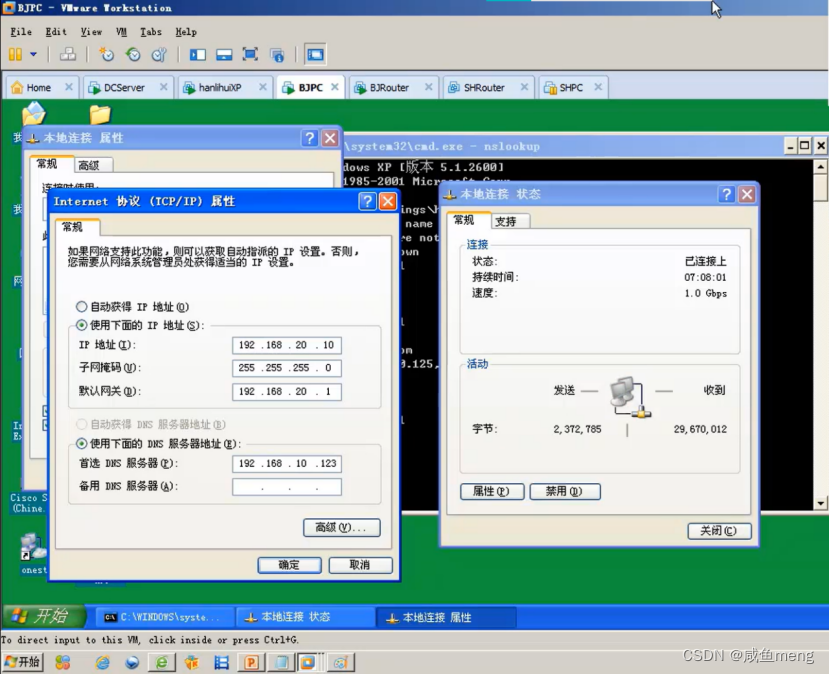829x674 pixels.
Task: Switch to the BJRouter VM tab
Action: click(389, 88)
